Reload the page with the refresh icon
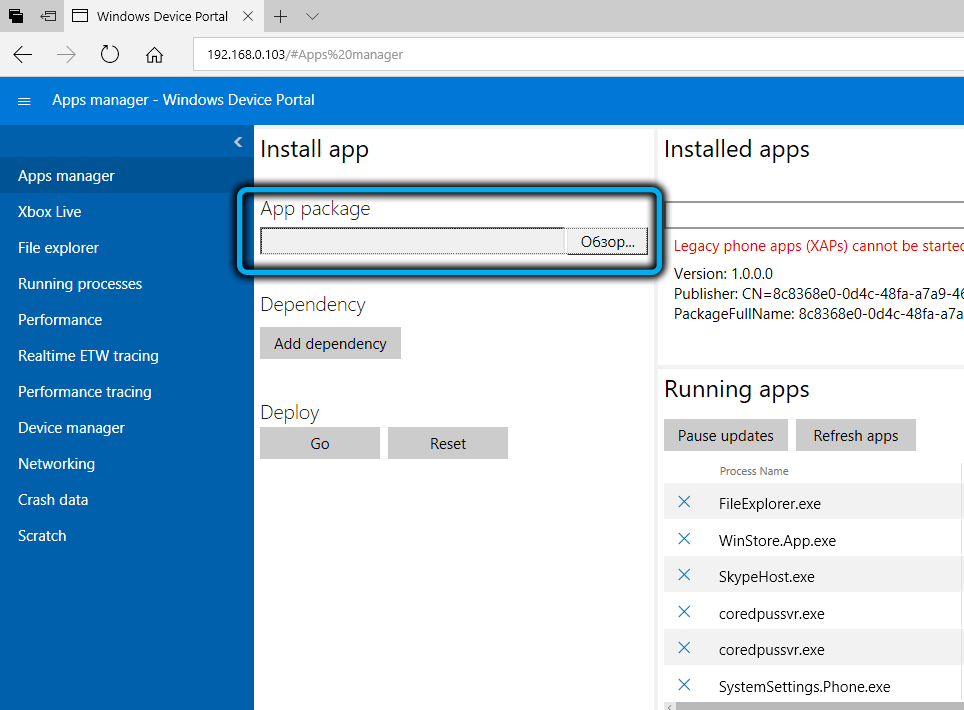 tap(110, 55)
